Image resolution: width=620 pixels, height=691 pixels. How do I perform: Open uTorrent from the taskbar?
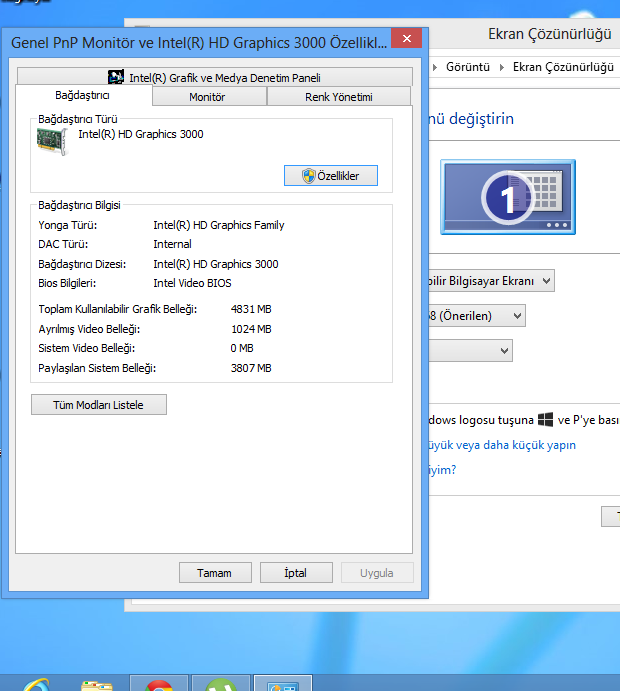pos(221,683)
